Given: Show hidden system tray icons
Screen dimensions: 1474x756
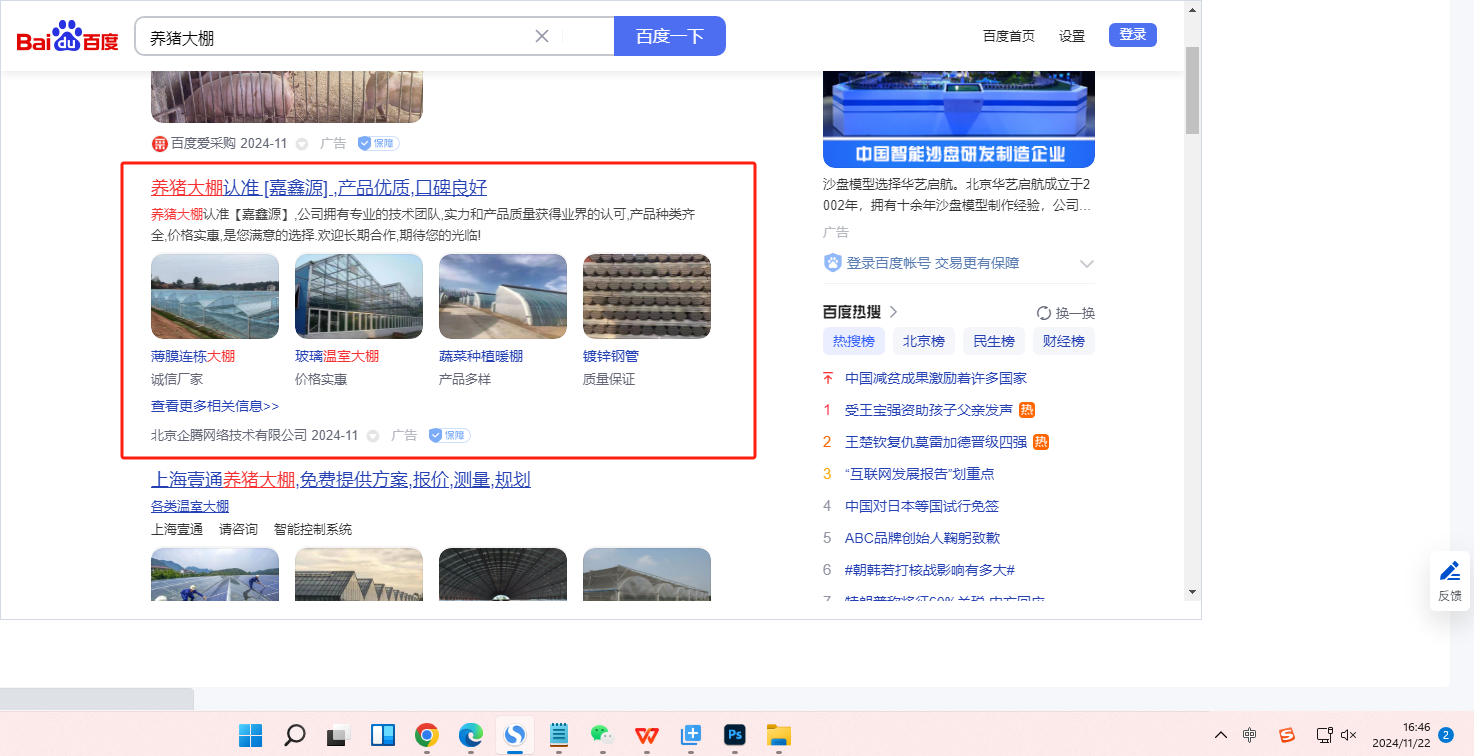Looking at the screenshot, I should [1220, 735].
